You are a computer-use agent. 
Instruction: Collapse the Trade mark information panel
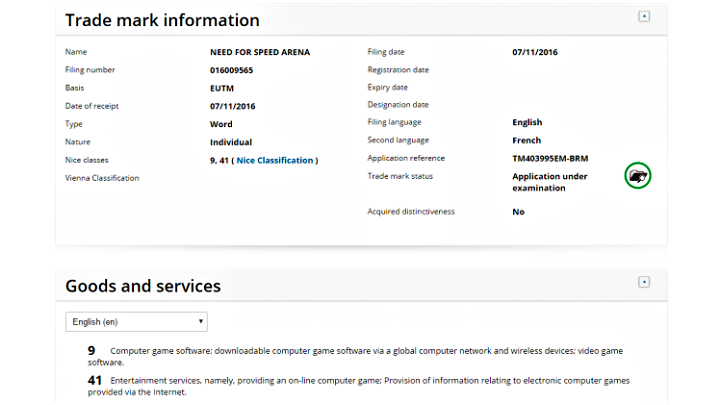click(644, 16)
